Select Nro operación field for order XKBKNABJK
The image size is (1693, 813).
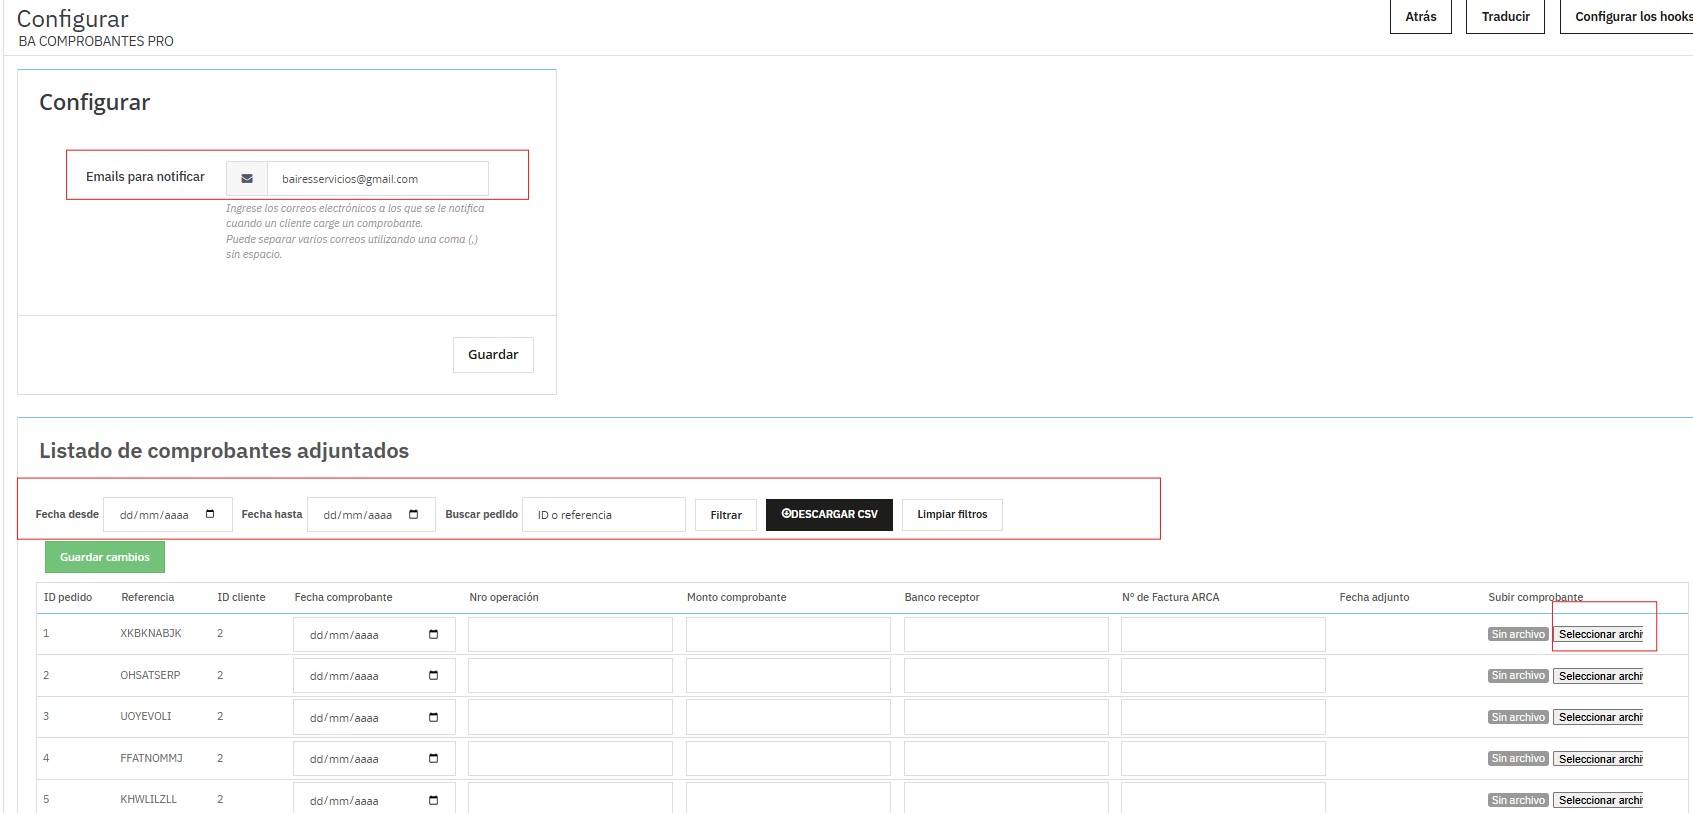(570, 635)
